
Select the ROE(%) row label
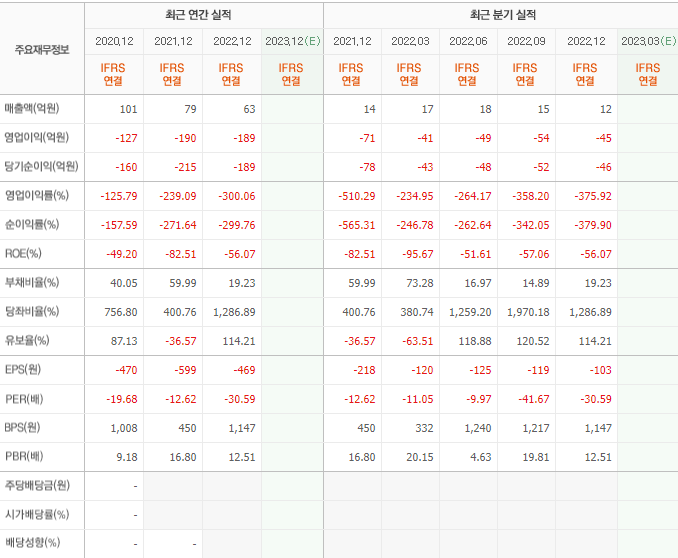click(23, 253)
